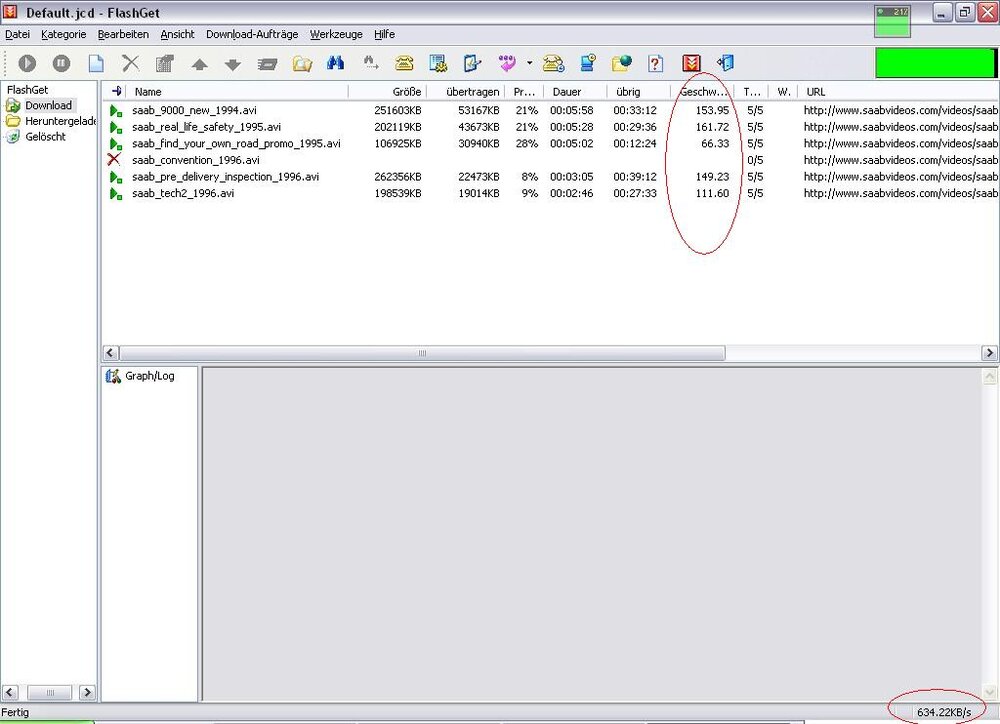
Task: Click the telephone with globe toolbar icon
Action: coord(554,63)
